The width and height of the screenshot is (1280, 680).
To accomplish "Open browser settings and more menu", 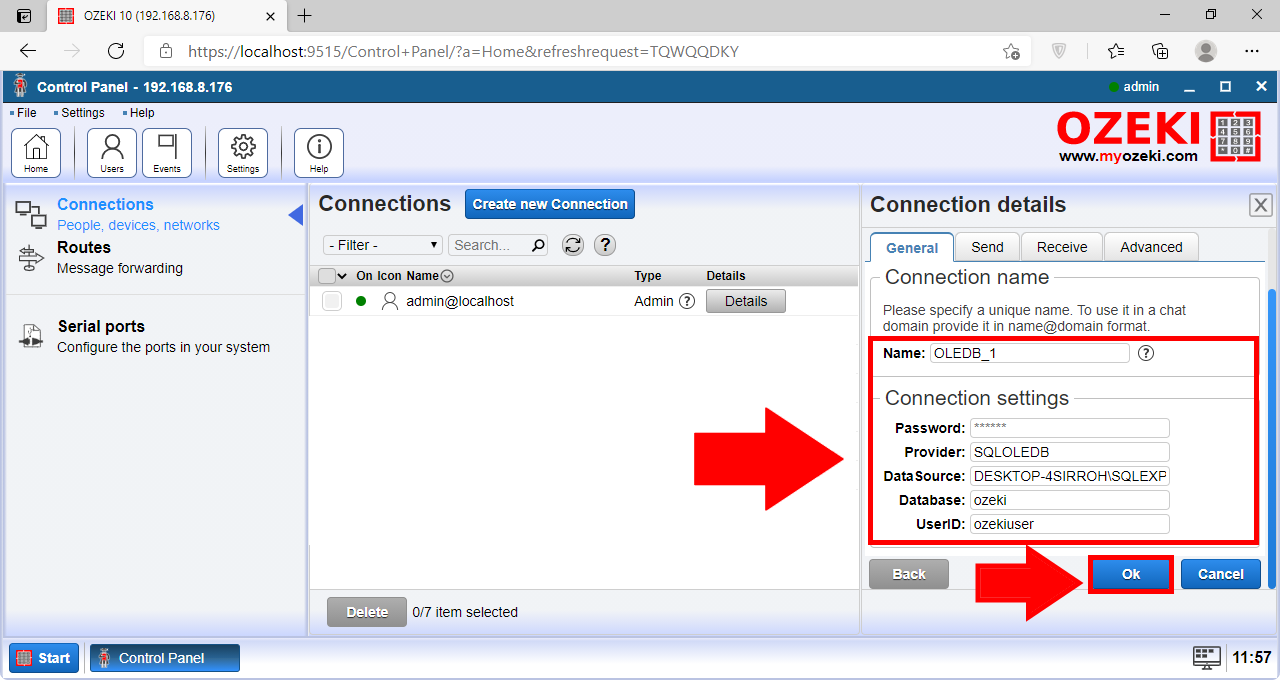I will 1252,51.
